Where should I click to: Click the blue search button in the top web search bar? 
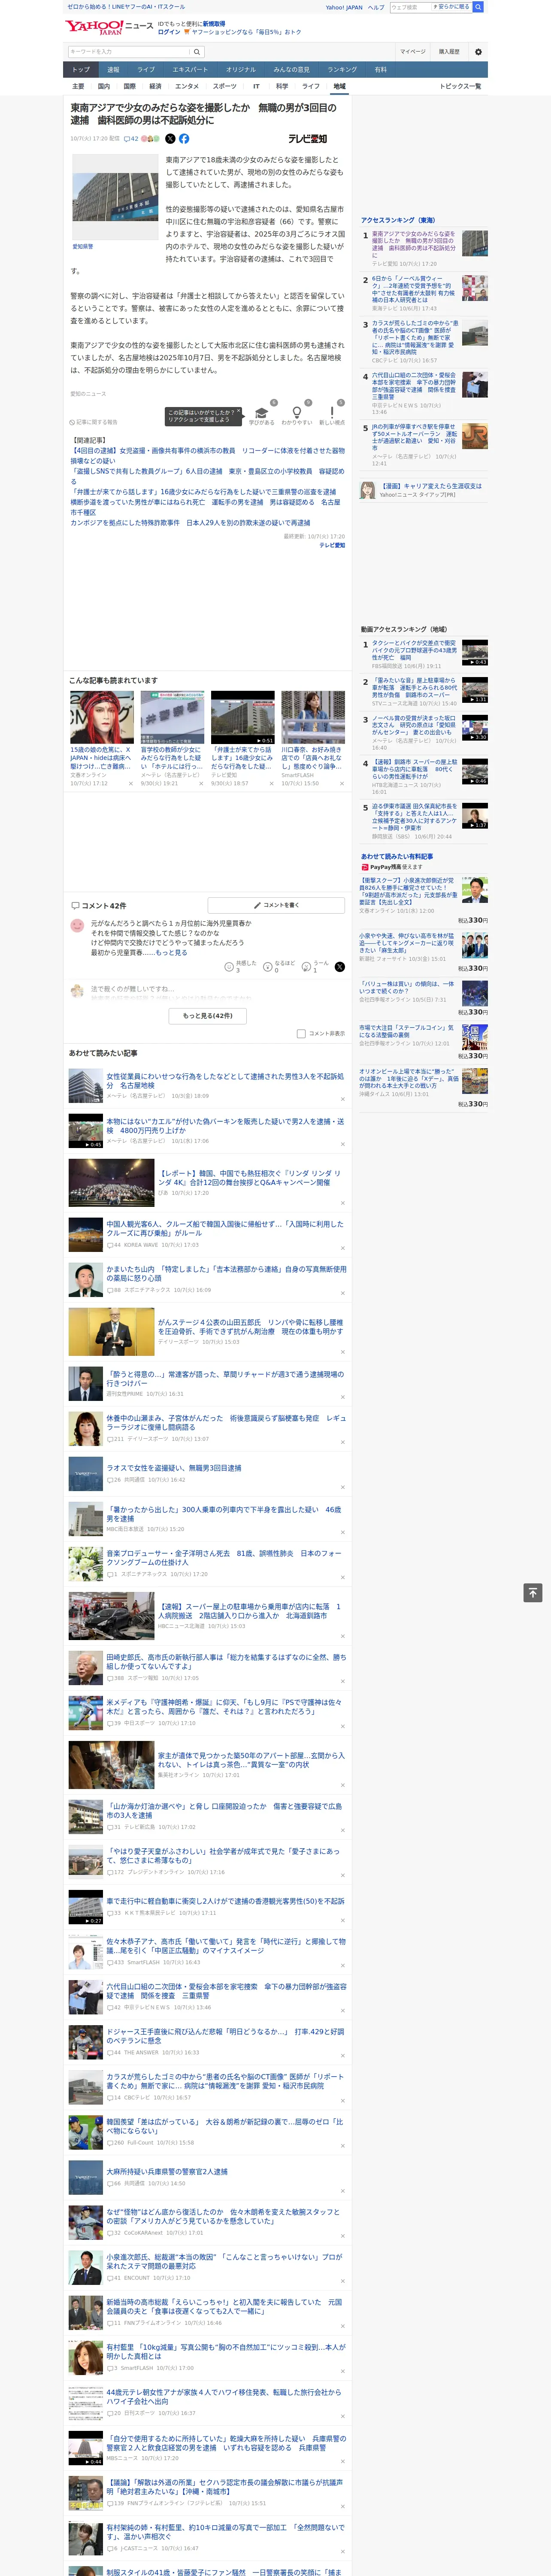point(478,7)
